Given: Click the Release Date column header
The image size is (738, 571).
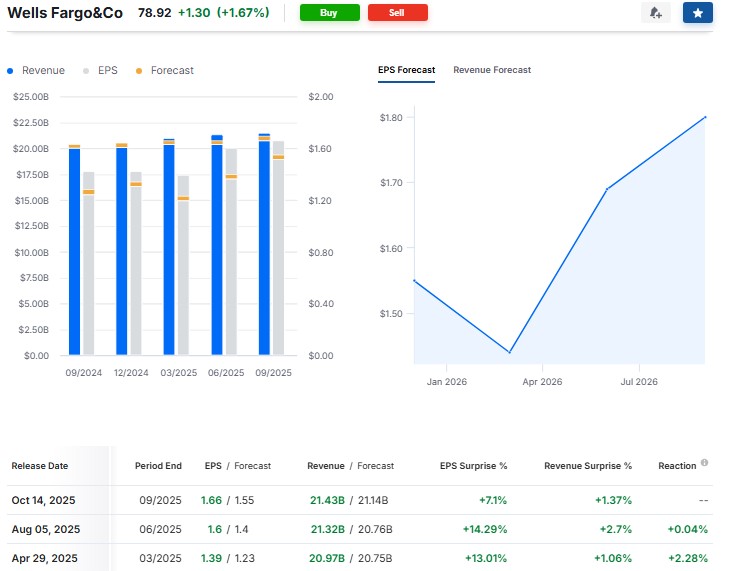Looking at the screenshot, I should tap(40, 466).
